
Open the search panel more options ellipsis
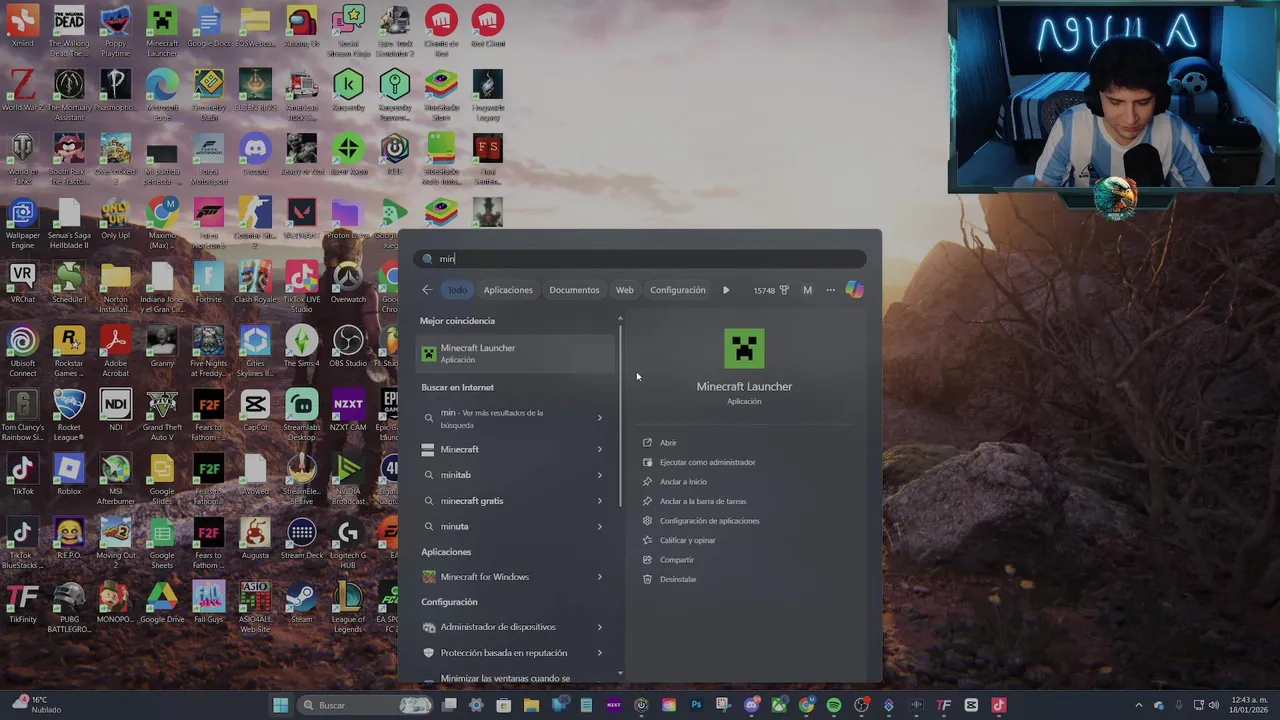point(830,290)
